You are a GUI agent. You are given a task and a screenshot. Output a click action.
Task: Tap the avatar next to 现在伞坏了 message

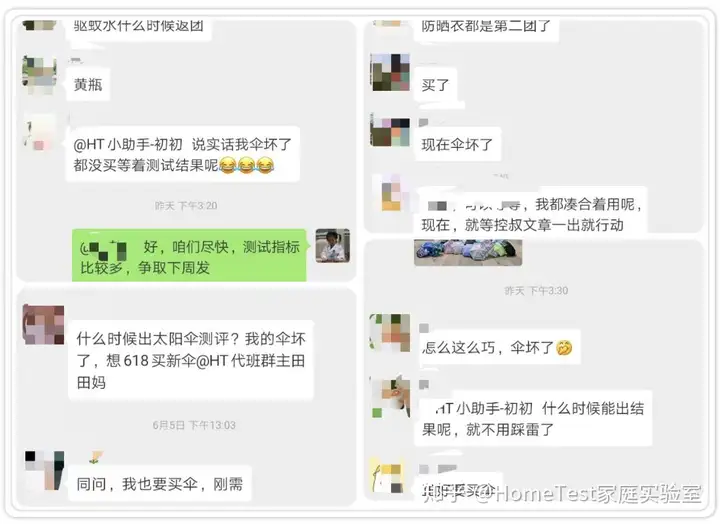[390, 132]
